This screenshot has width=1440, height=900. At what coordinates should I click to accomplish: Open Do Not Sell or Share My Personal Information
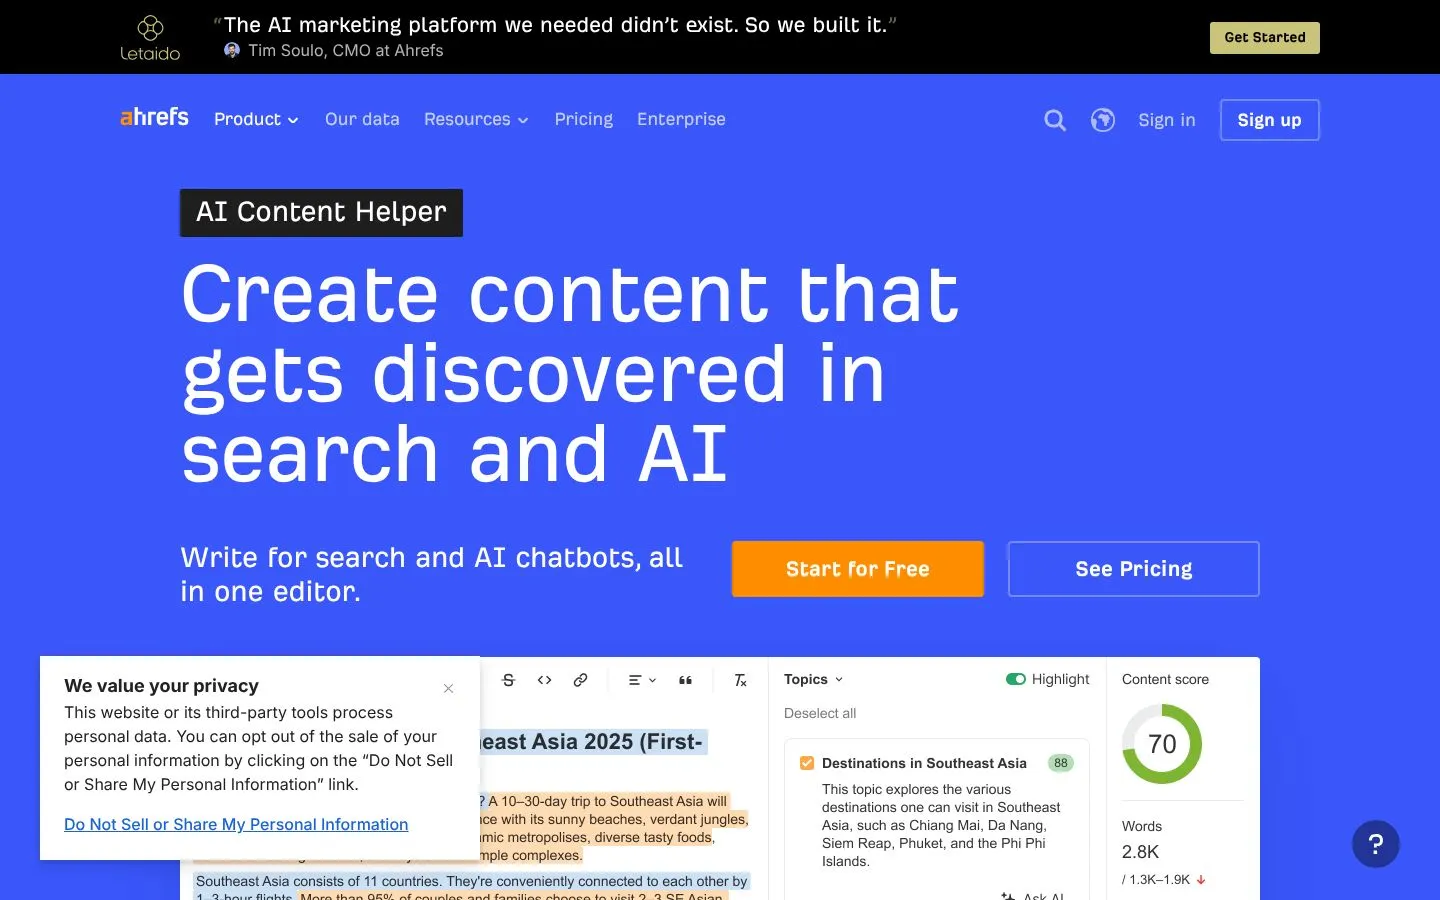(236, 824)
